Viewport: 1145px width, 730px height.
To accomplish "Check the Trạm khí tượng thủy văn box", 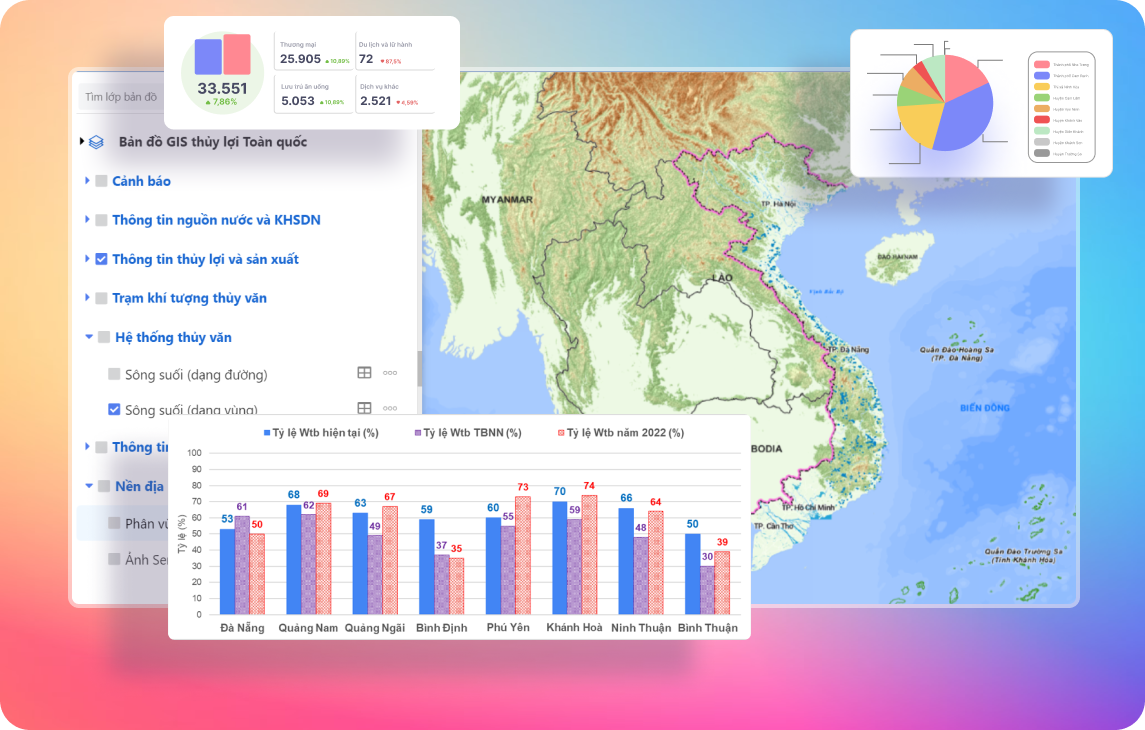I will pyautogui.click(x=101, y=298).
